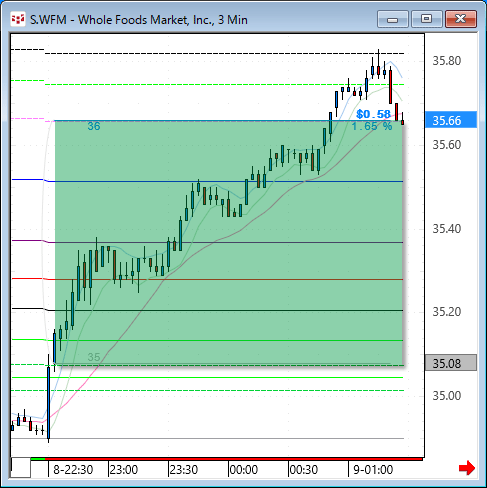
Task: Click the window title S.WFM - Whole Foods Market
Action: [x=139, y=20]
